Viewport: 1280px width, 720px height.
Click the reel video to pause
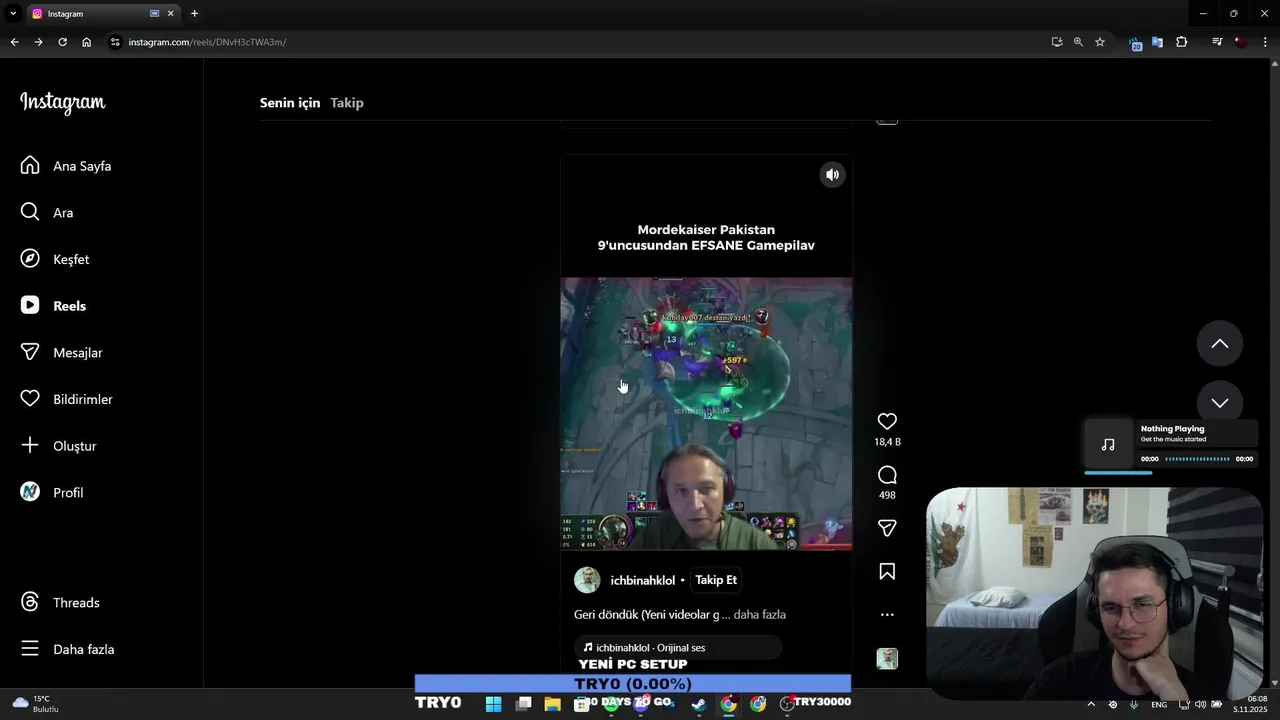coord(706,413)
